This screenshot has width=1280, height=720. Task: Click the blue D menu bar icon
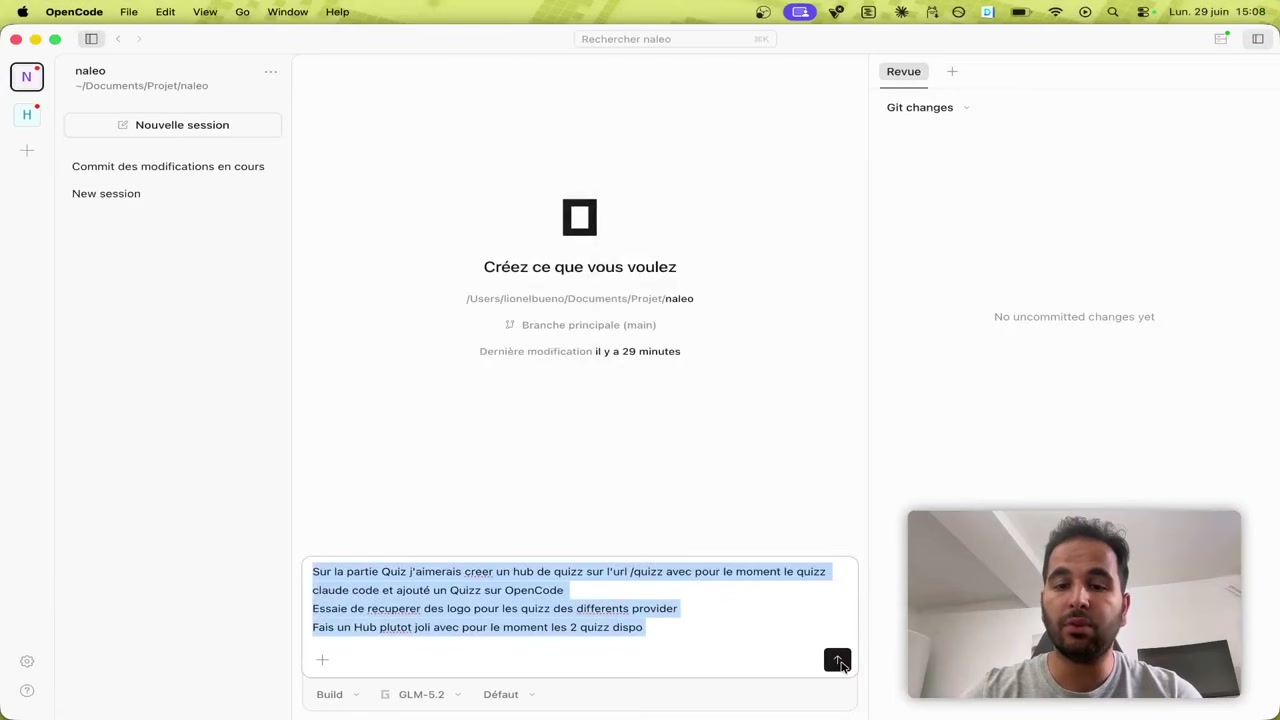click(987, 12)
